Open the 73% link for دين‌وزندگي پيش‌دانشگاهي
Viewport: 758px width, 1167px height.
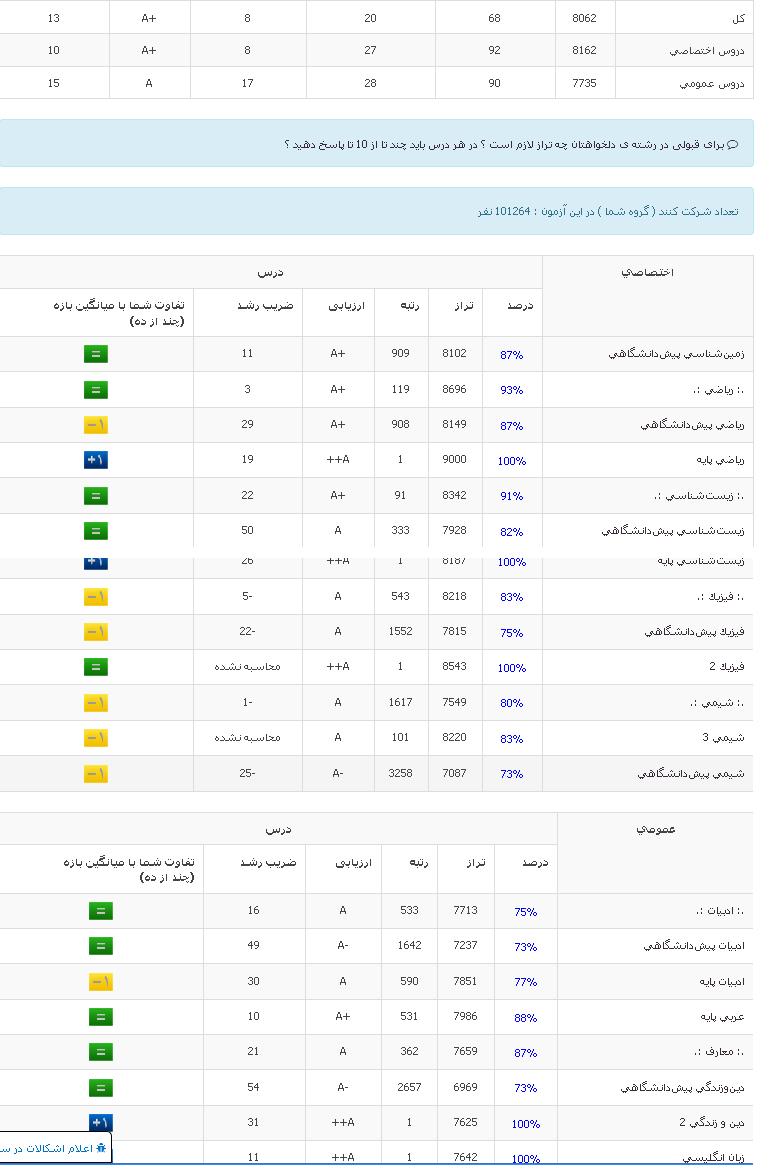pos(526,1087)
